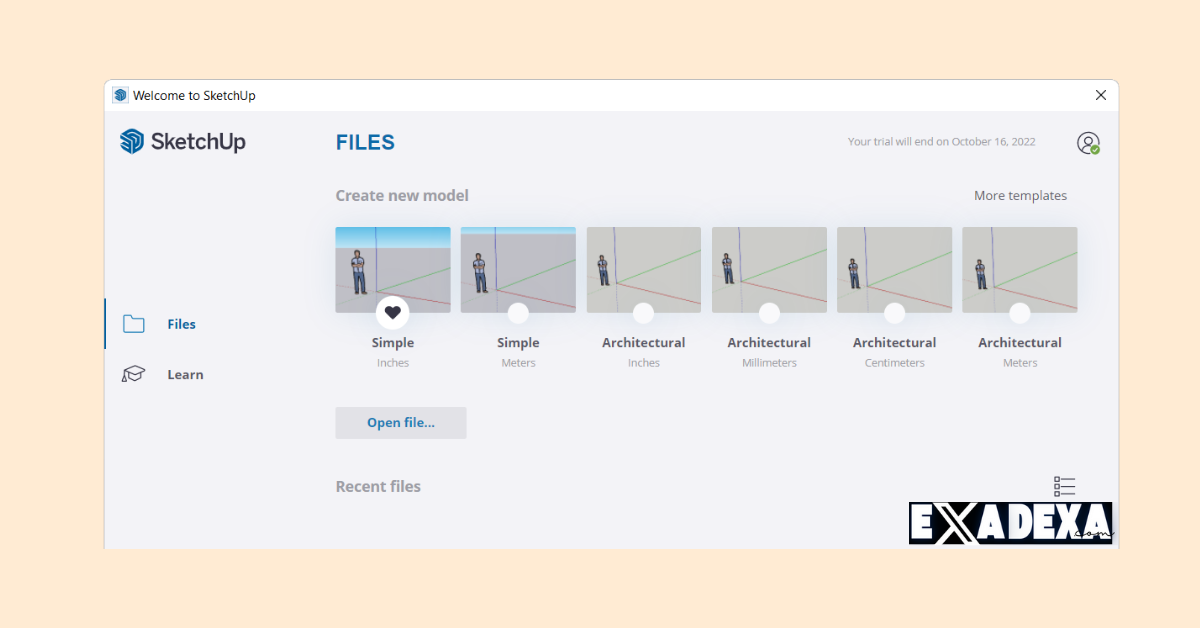Create model from Simple Meters thumbnail
Screen dimensions: 1200x628
518,265
